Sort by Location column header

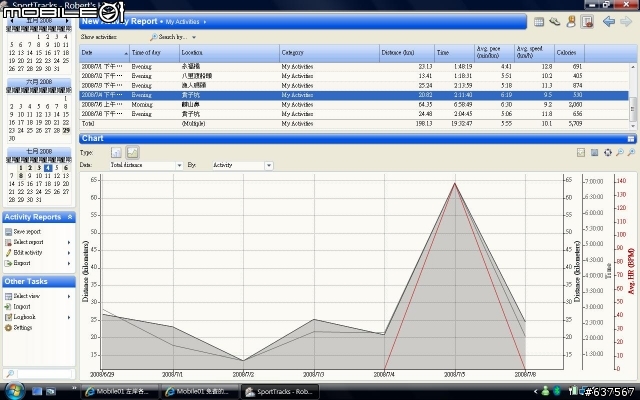tap(229, 53)
